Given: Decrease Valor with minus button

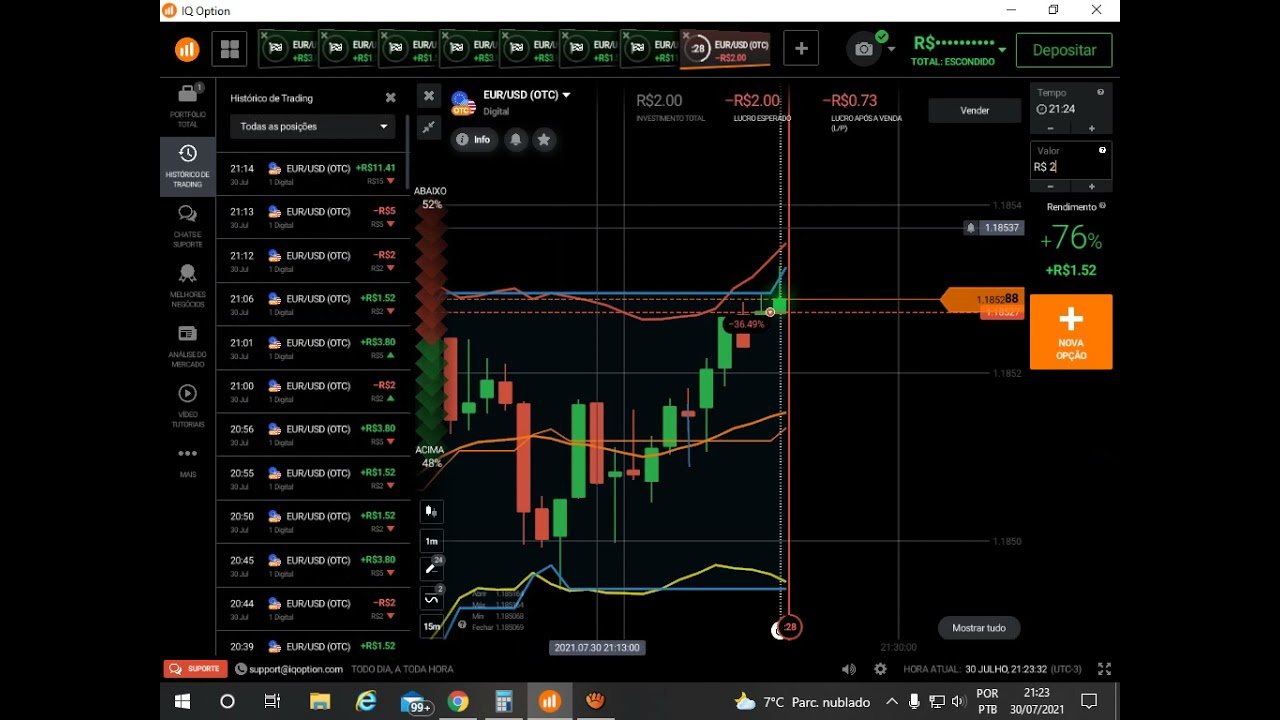Looking at the screenshot, I should [x=1050, y=186].
